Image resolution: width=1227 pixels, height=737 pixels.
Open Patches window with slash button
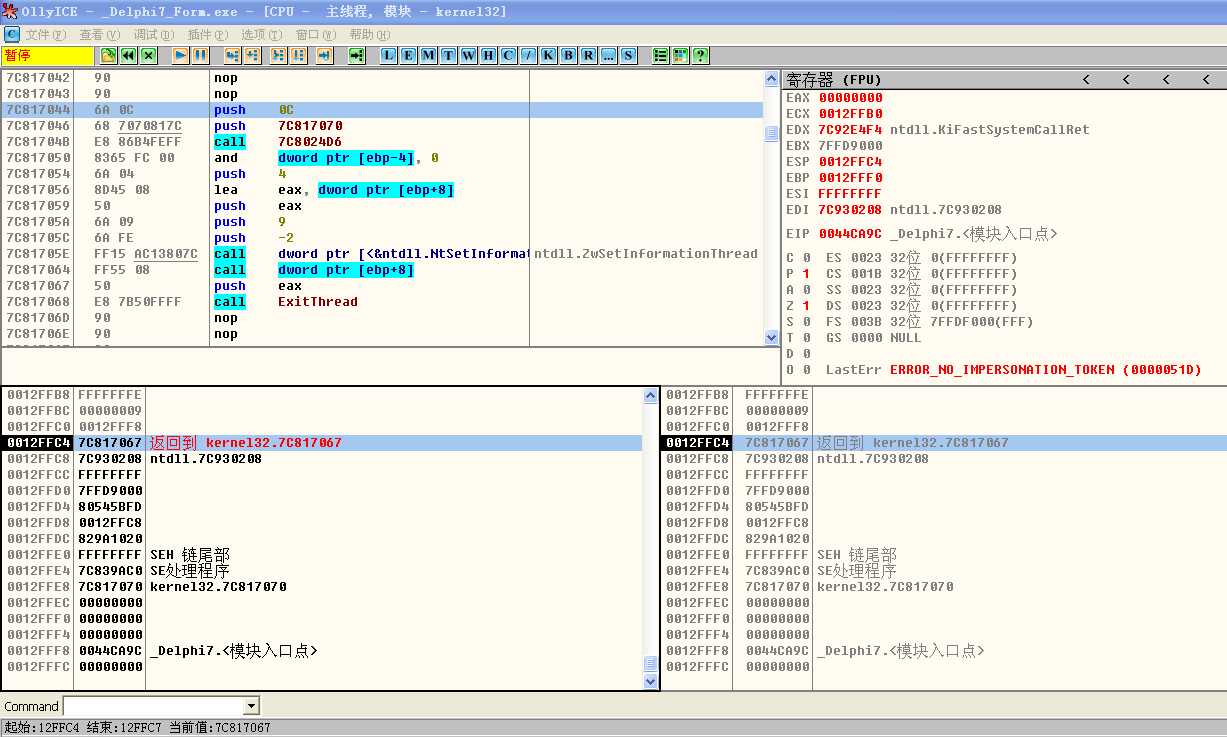tap(528, 55)
